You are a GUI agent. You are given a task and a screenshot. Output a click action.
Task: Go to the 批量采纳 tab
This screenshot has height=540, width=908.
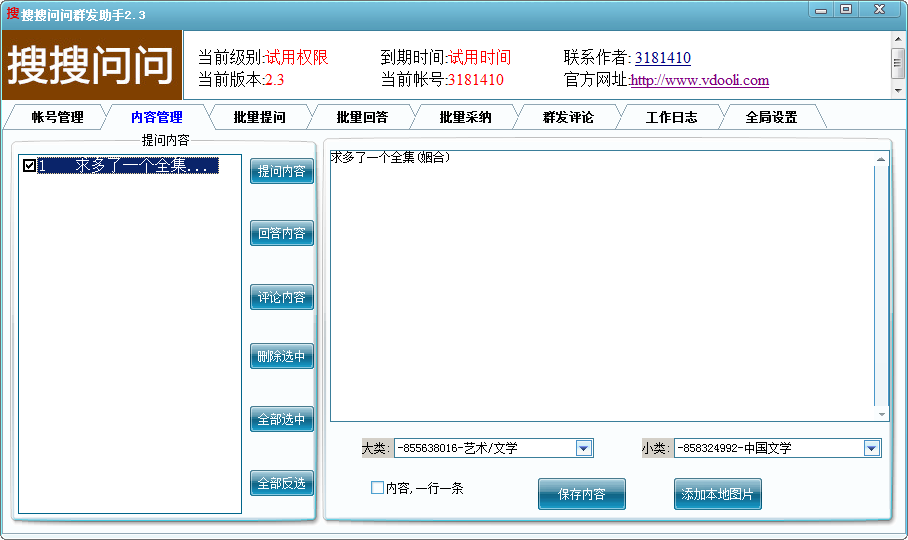pyautogui.click(x=465, y=117)
